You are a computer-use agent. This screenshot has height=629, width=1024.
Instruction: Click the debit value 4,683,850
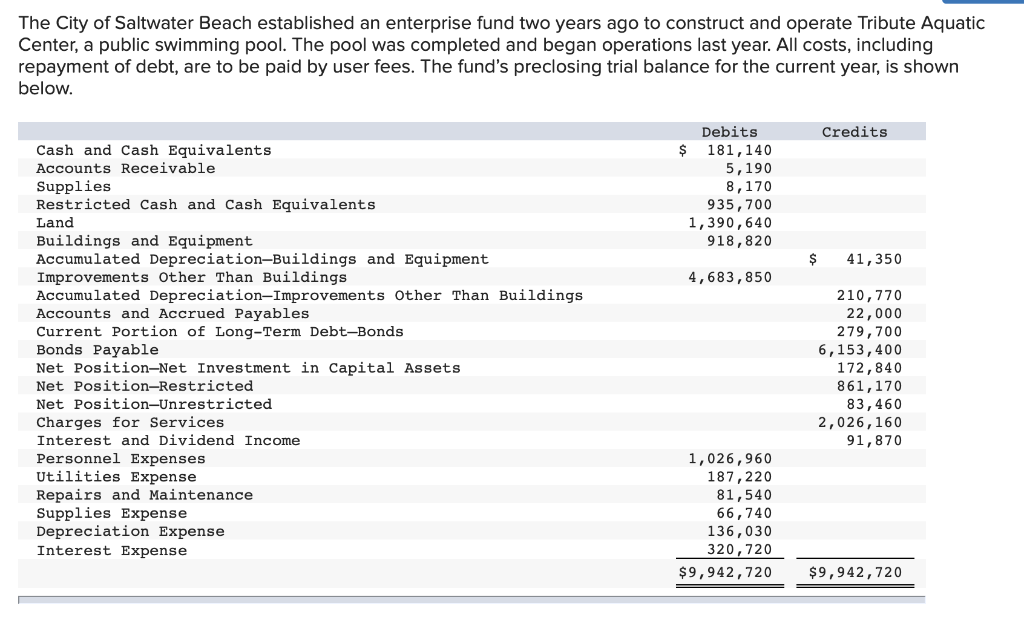(730, 278)
